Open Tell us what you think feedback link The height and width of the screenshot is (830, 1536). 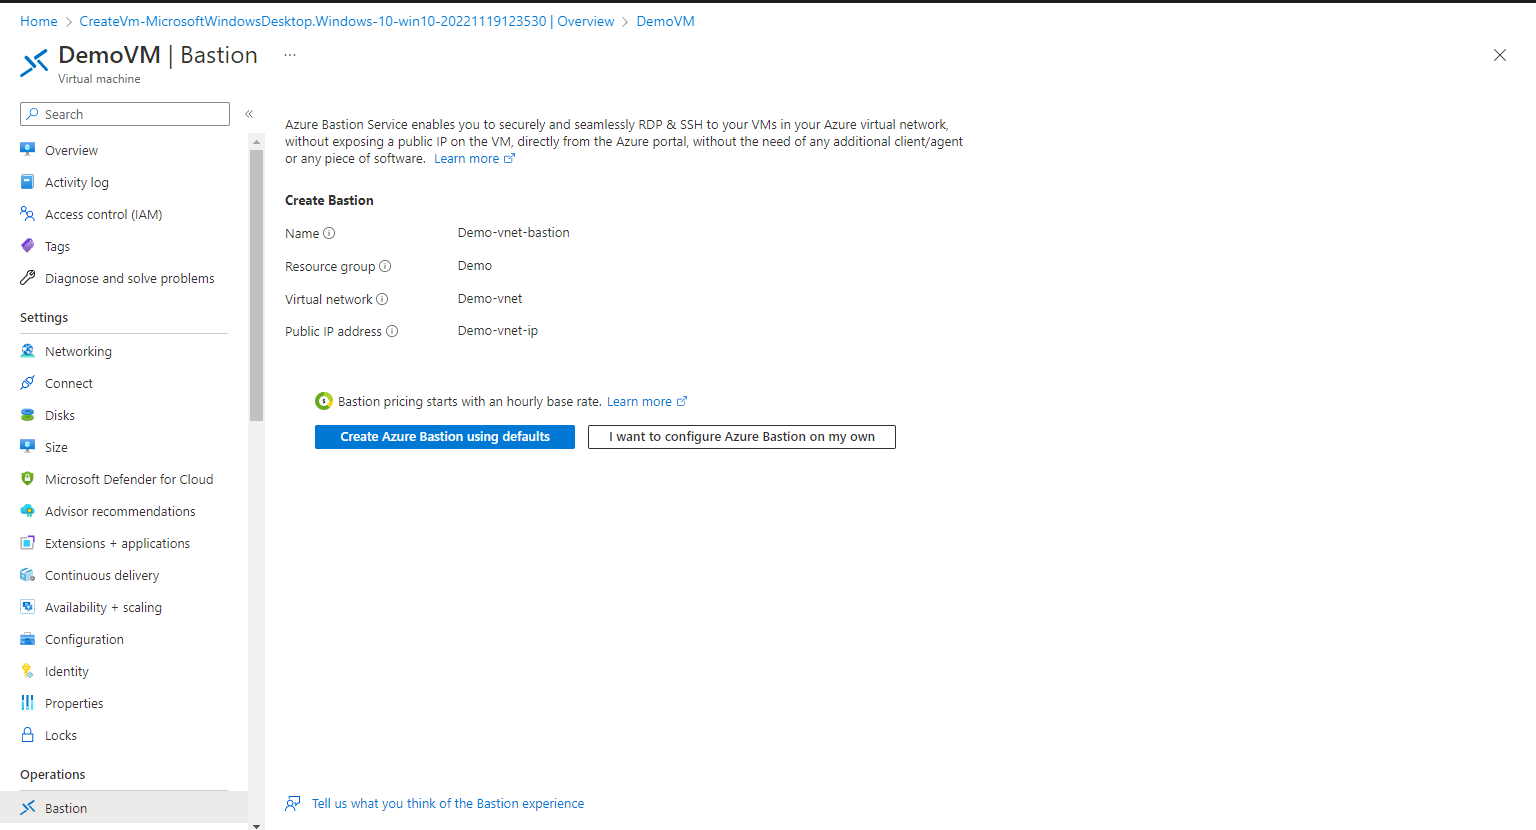pyautogui.click(x=448, y=804)
